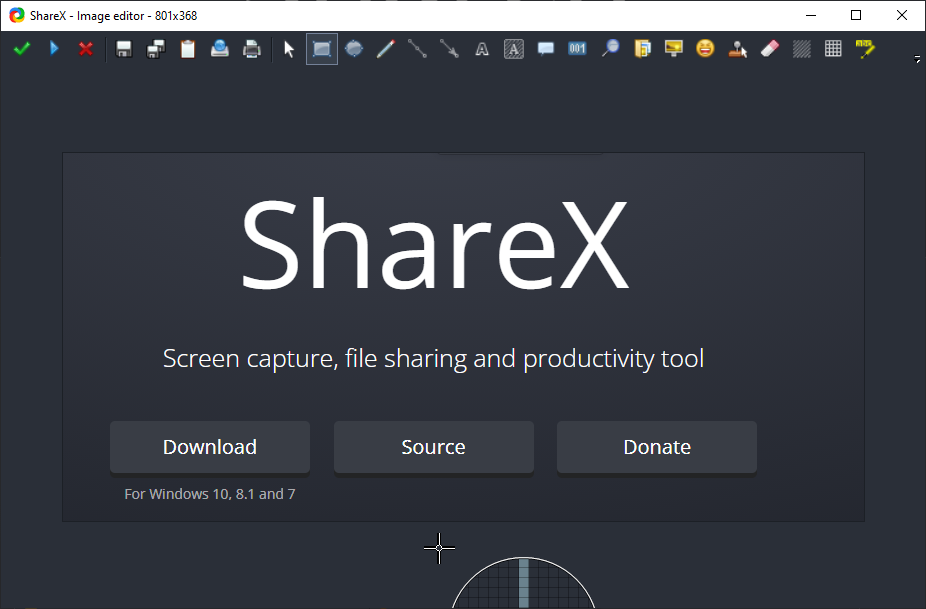926x609 pixels.
Task: Print the image
Action: point(251,48)
